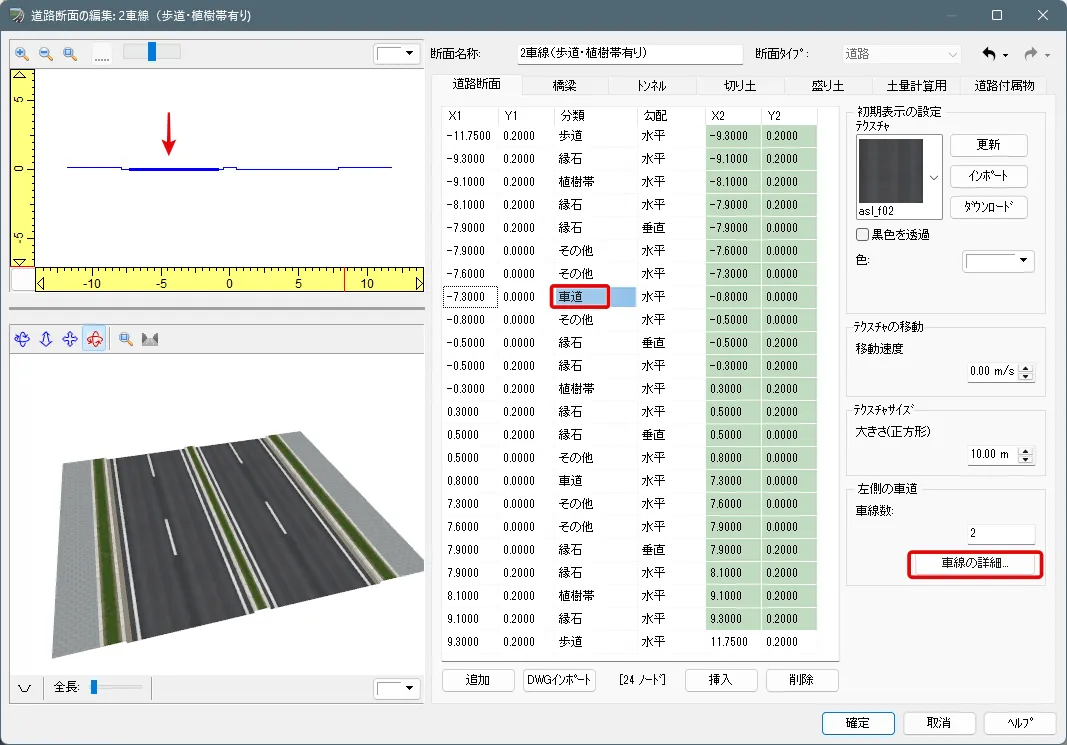The width and height of the screenshot is (1067, 745).
Task: Select the blue rotate view tool
Action: pos(22,339)
